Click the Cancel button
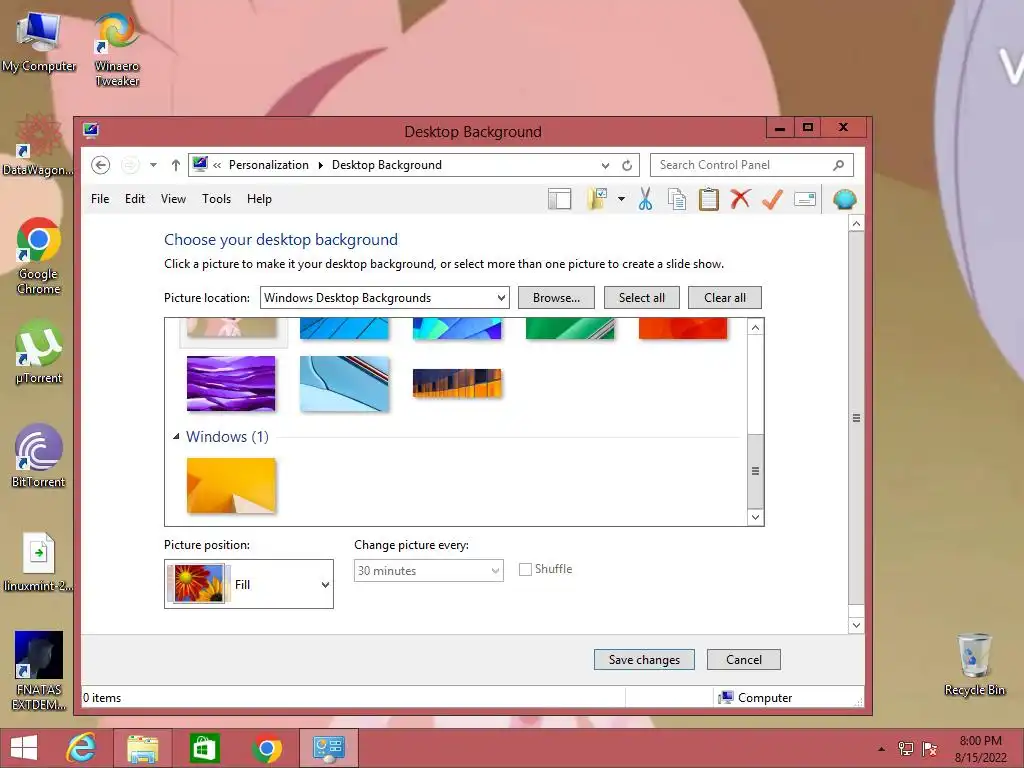1024x768 pixels. tap(744, 660)
